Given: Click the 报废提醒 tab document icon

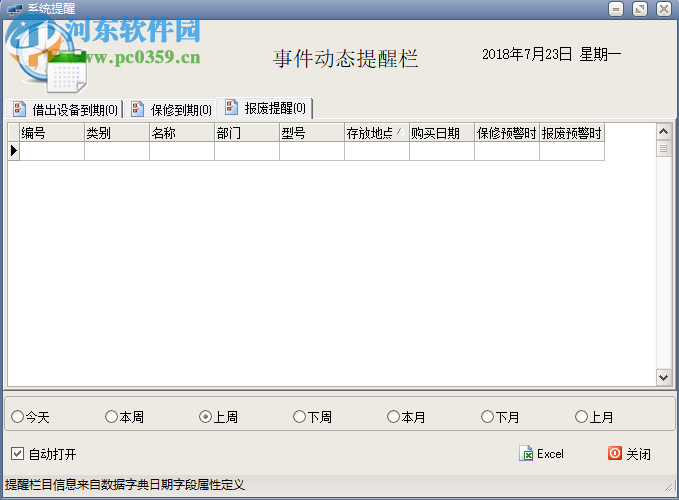Looking at the screenshot, I should click(x=231, y=107).
